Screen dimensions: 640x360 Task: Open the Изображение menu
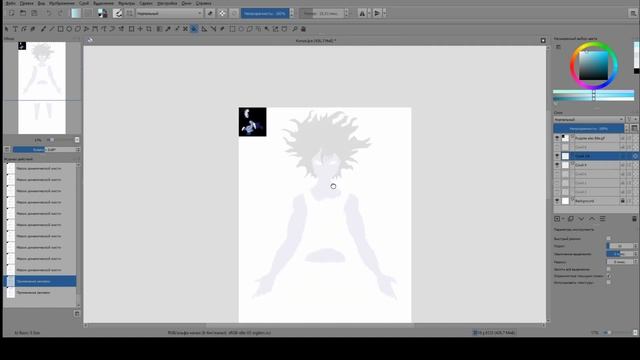click(62, 3)
